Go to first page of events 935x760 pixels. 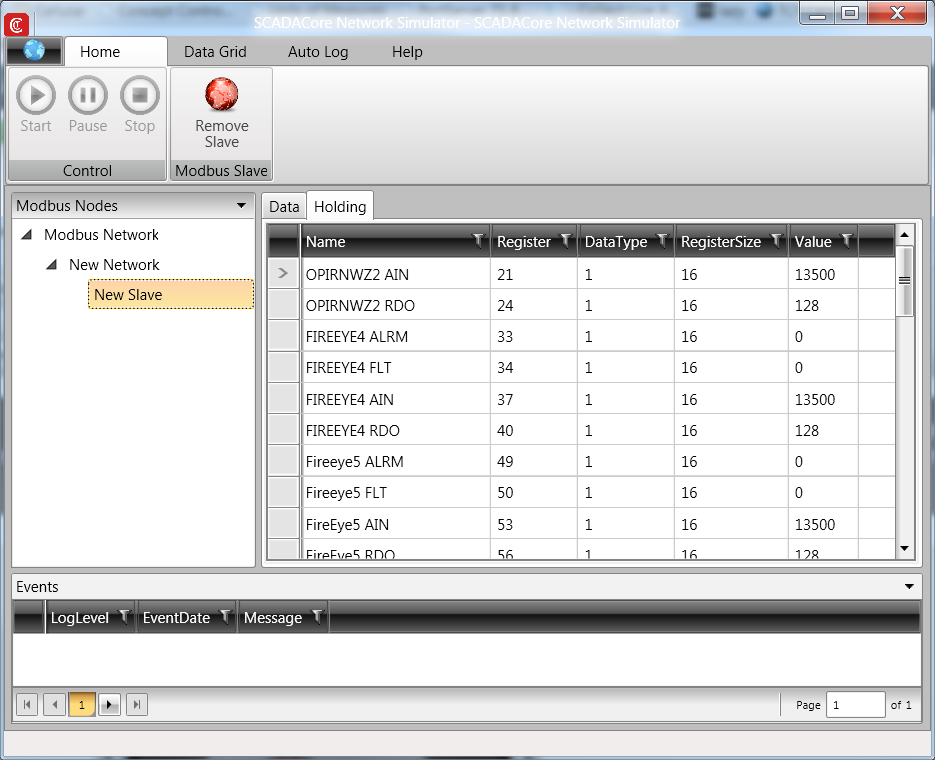point(27,705)
